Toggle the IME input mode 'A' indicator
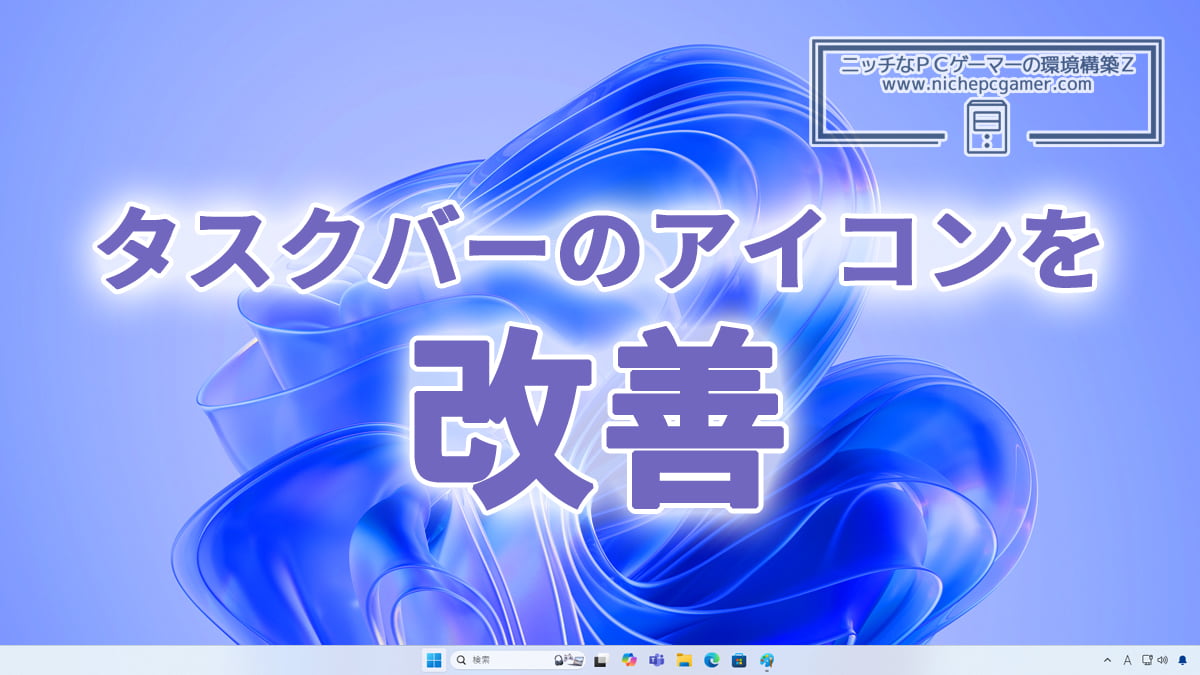Viewport: 1200px width, 675px height. point(1127,660)
